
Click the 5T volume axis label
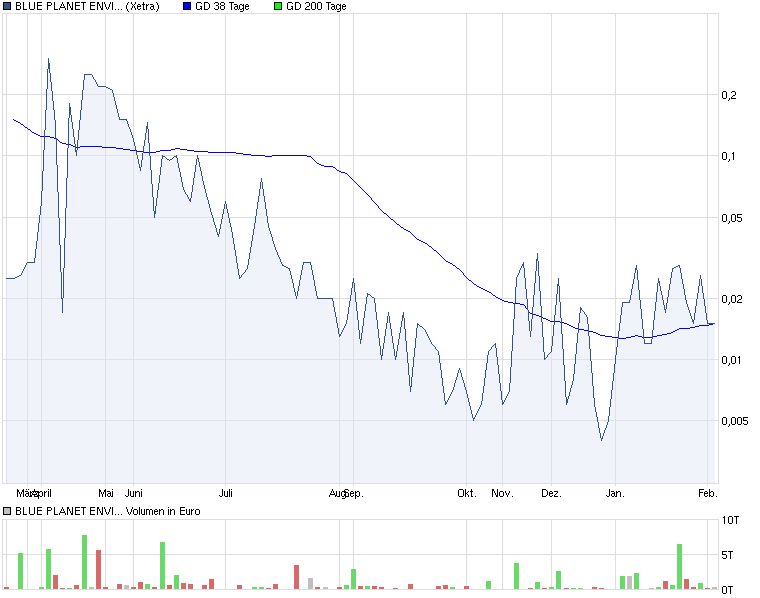point(731,555)
